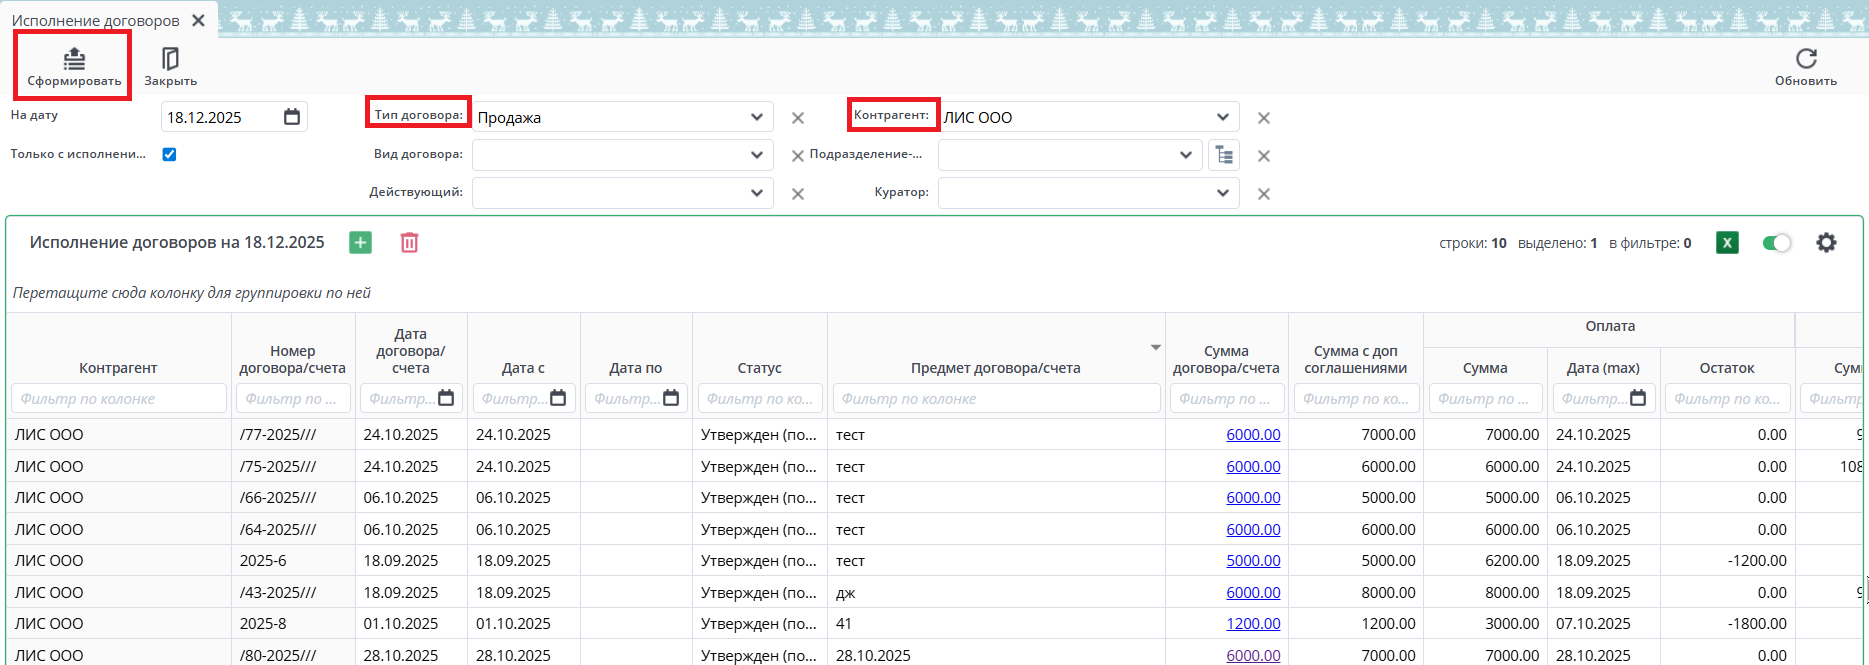Open sum link for contract /77-2025///

1253,434
